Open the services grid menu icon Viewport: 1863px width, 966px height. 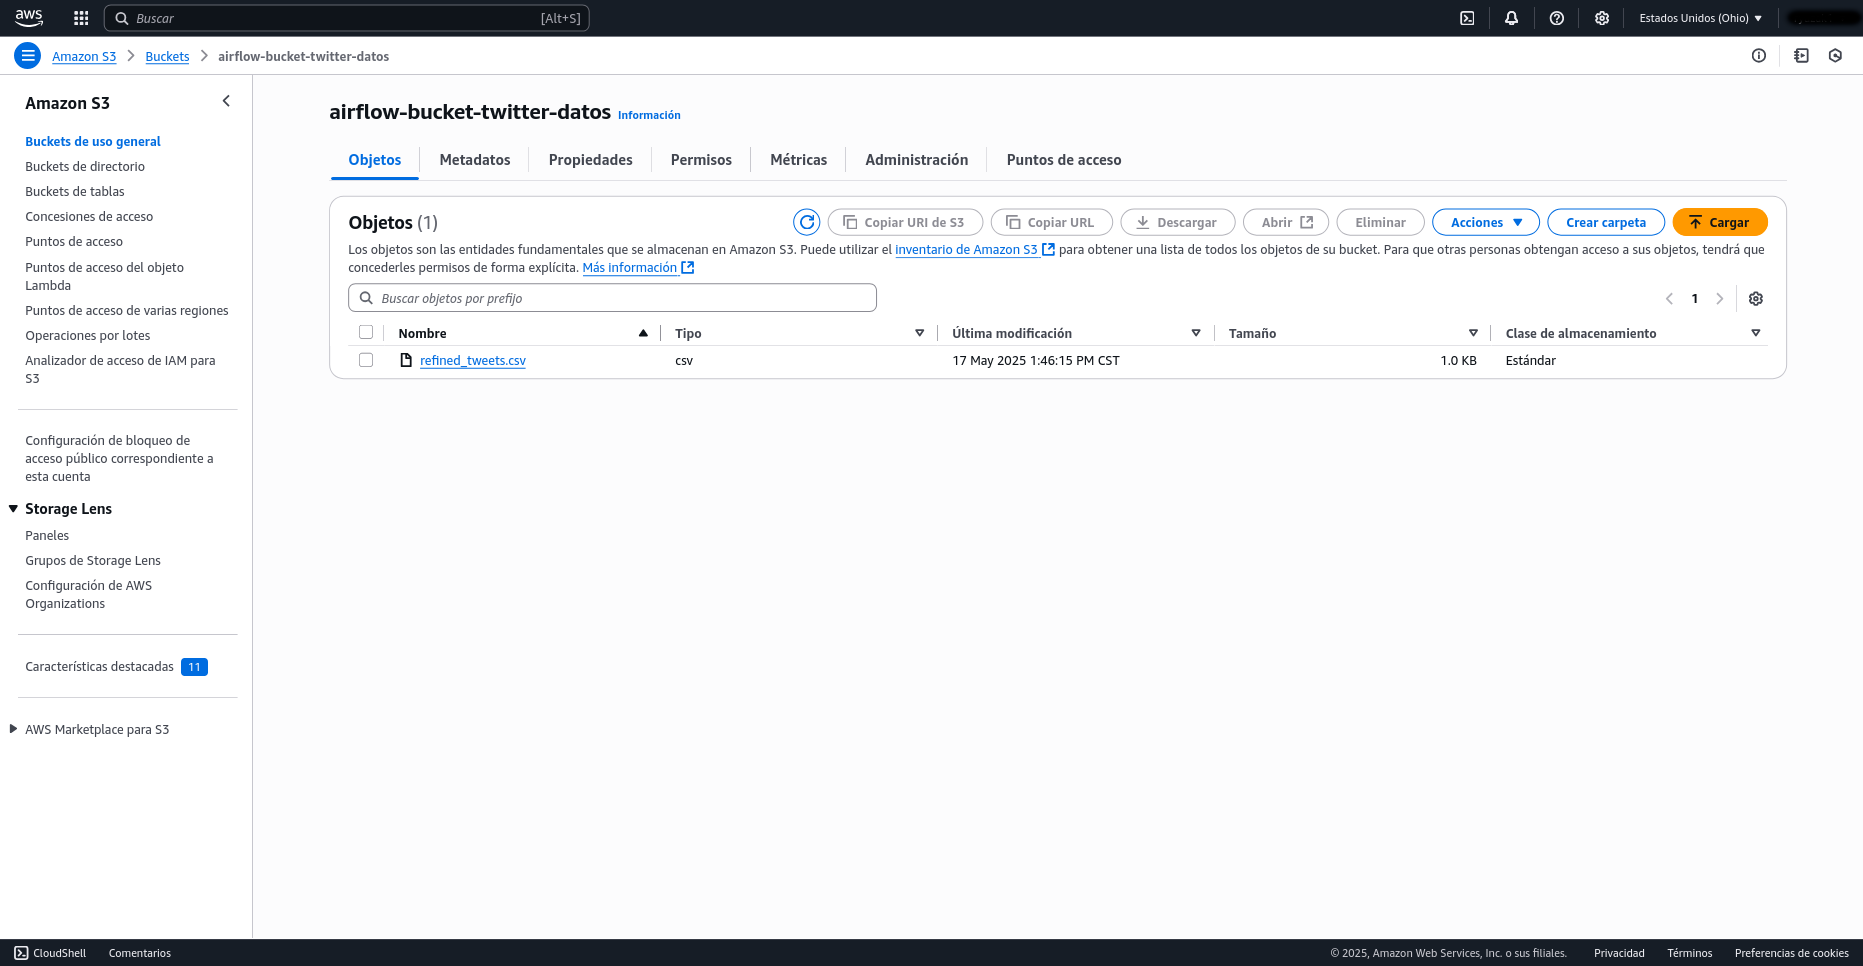tap(81, 18)
